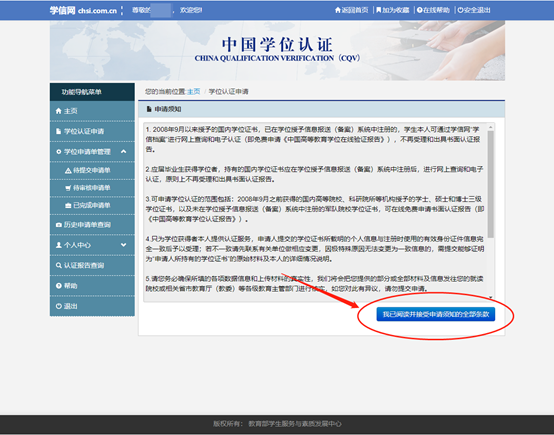Click the file icon next to 申请须知 heading
This screenshot has width=554, height=435.
point(149,109)
